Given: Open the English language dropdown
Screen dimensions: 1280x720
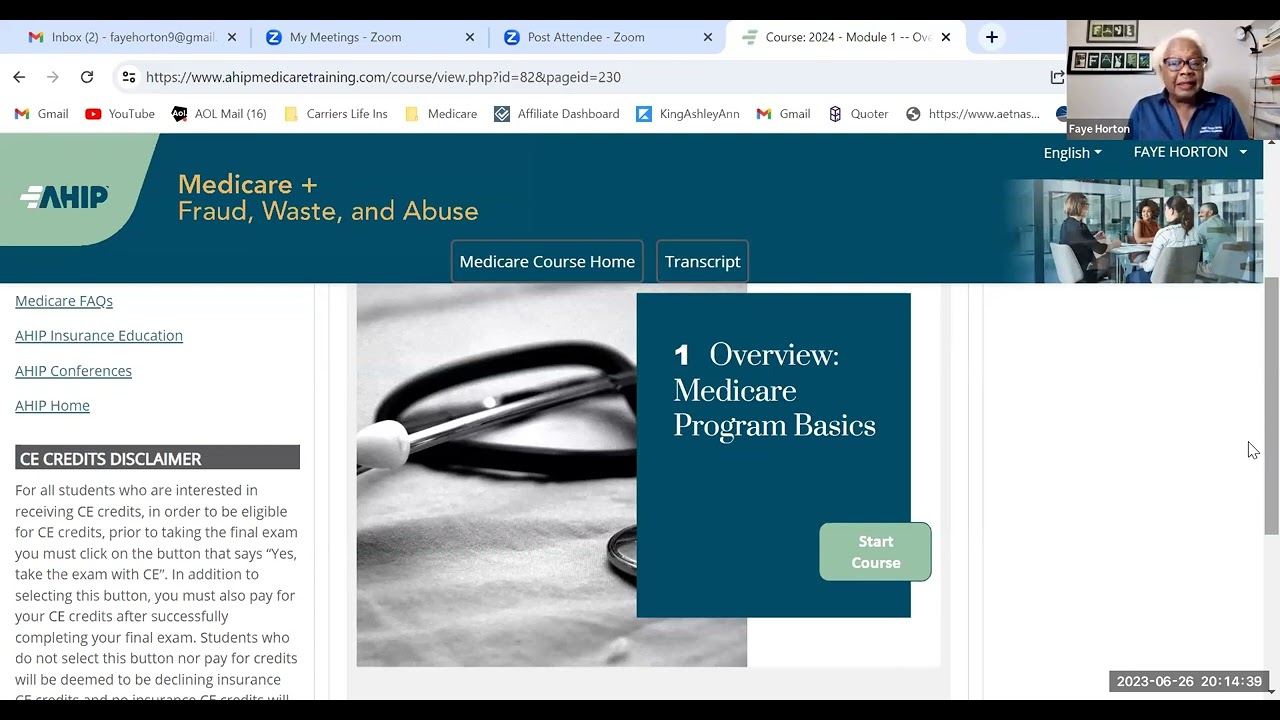Looking at the screenshot, I should [x=1072, y=153].
